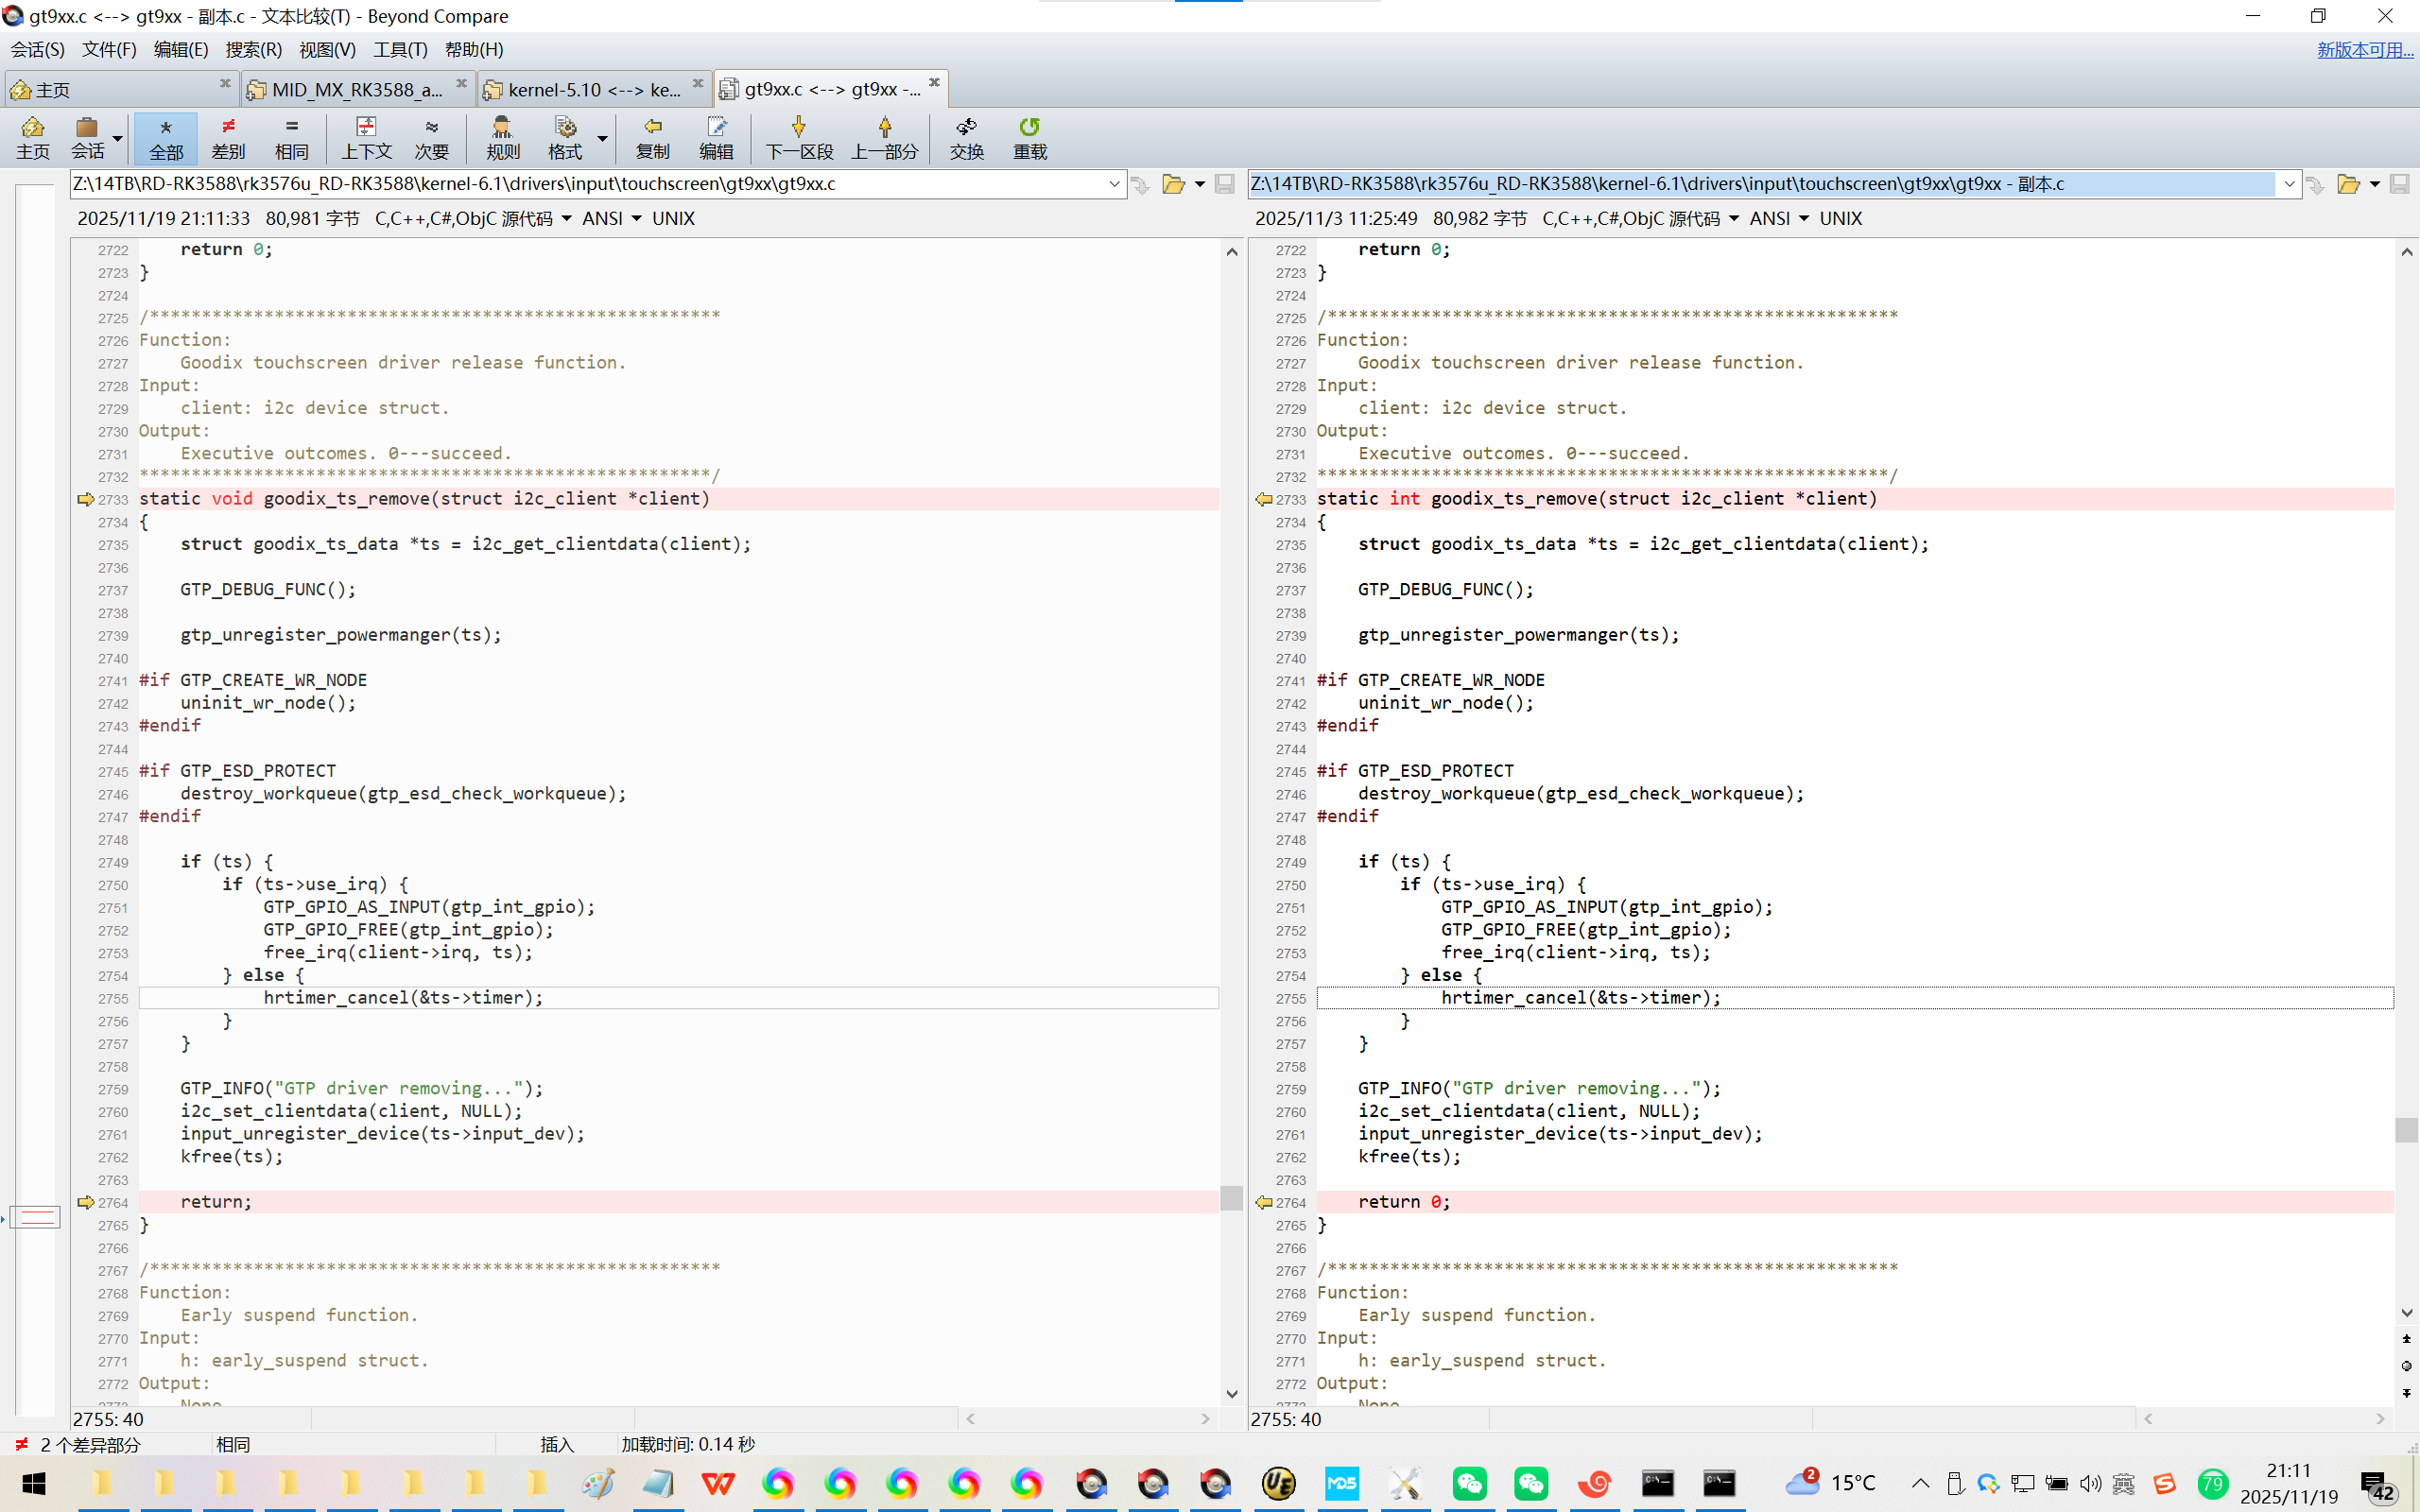2420x1512 pixels.
Task: Click the Home (主页) toolbar icon
Action: (x=32, y=137)
